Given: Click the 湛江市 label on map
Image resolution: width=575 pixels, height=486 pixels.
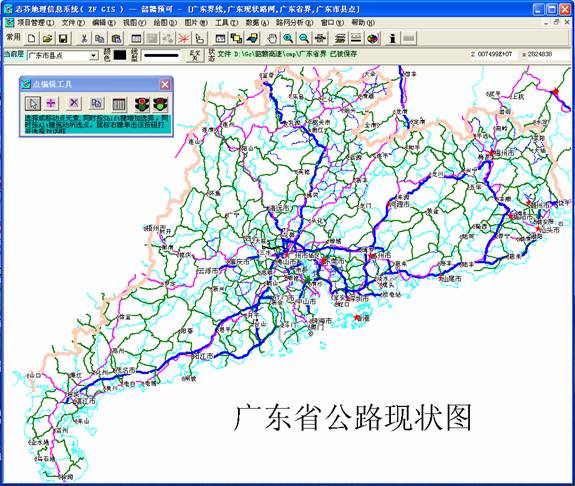Looking at the screenshot, I should pos(85,401).
